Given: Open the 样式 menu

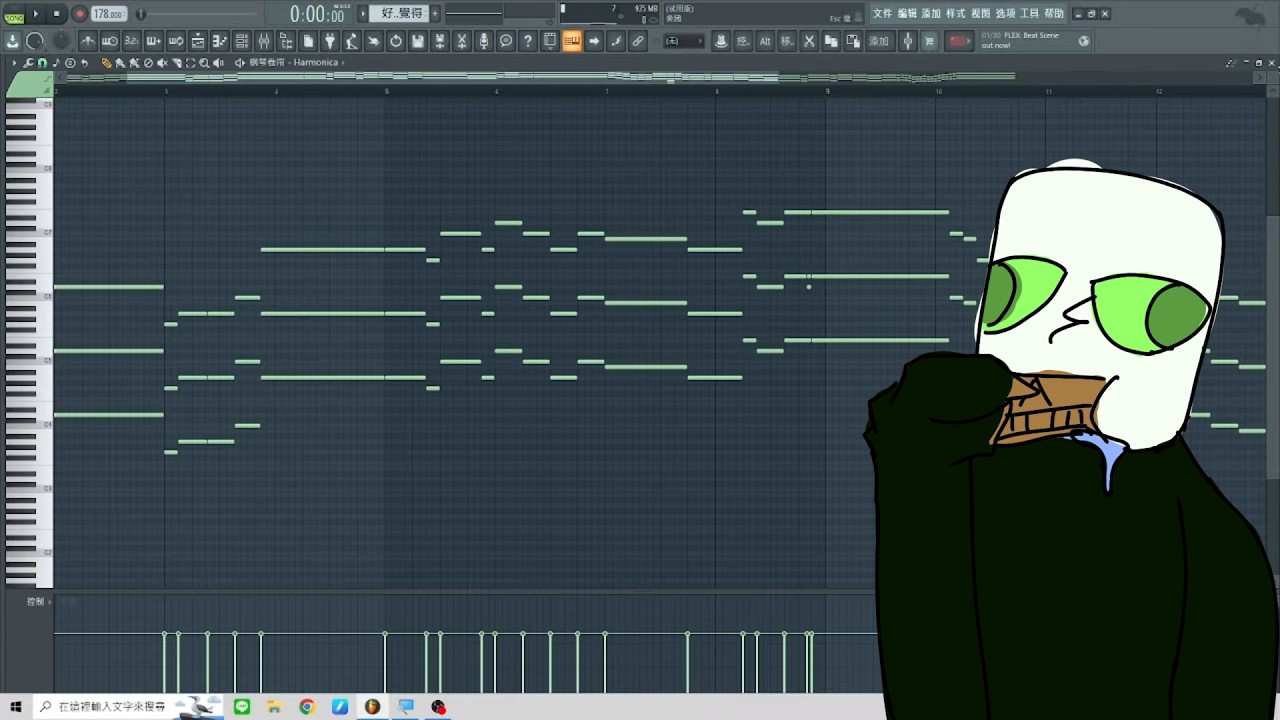Looking at the screenshot, I should pyautogui.click(x=956, y=14).
